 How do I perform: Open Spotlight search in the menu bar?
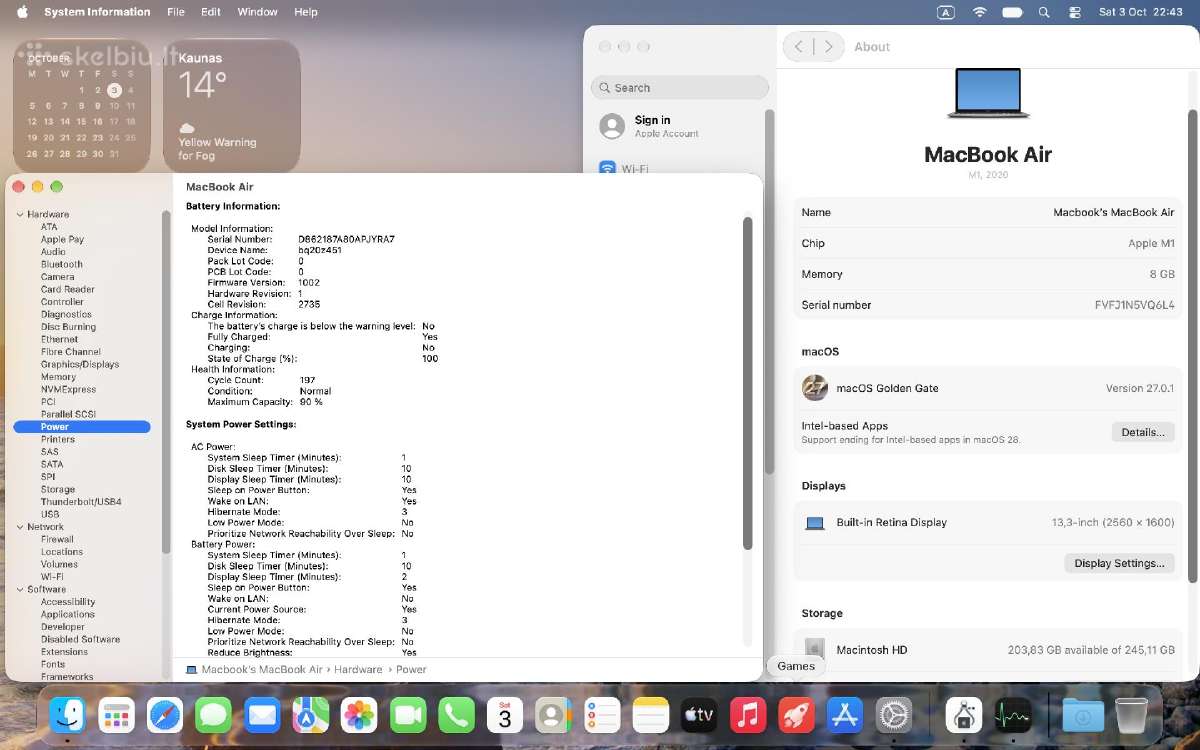pyautogui.click(x=1044, y=12)
